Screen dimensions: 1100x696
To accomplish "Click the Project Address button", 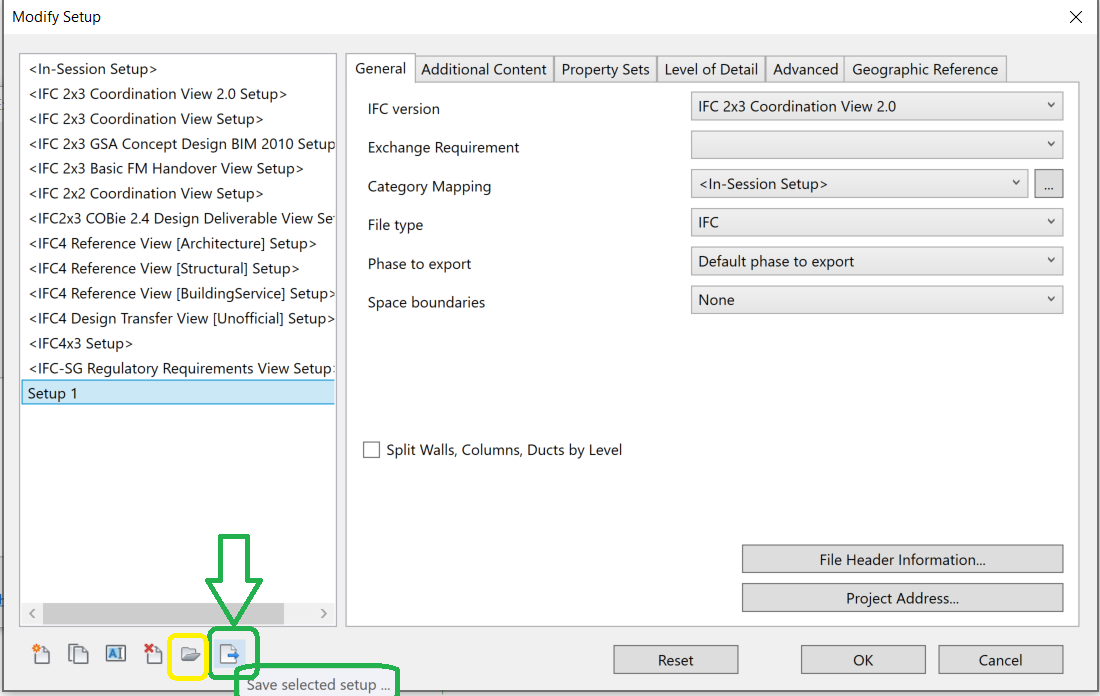I will pos(901,597).
